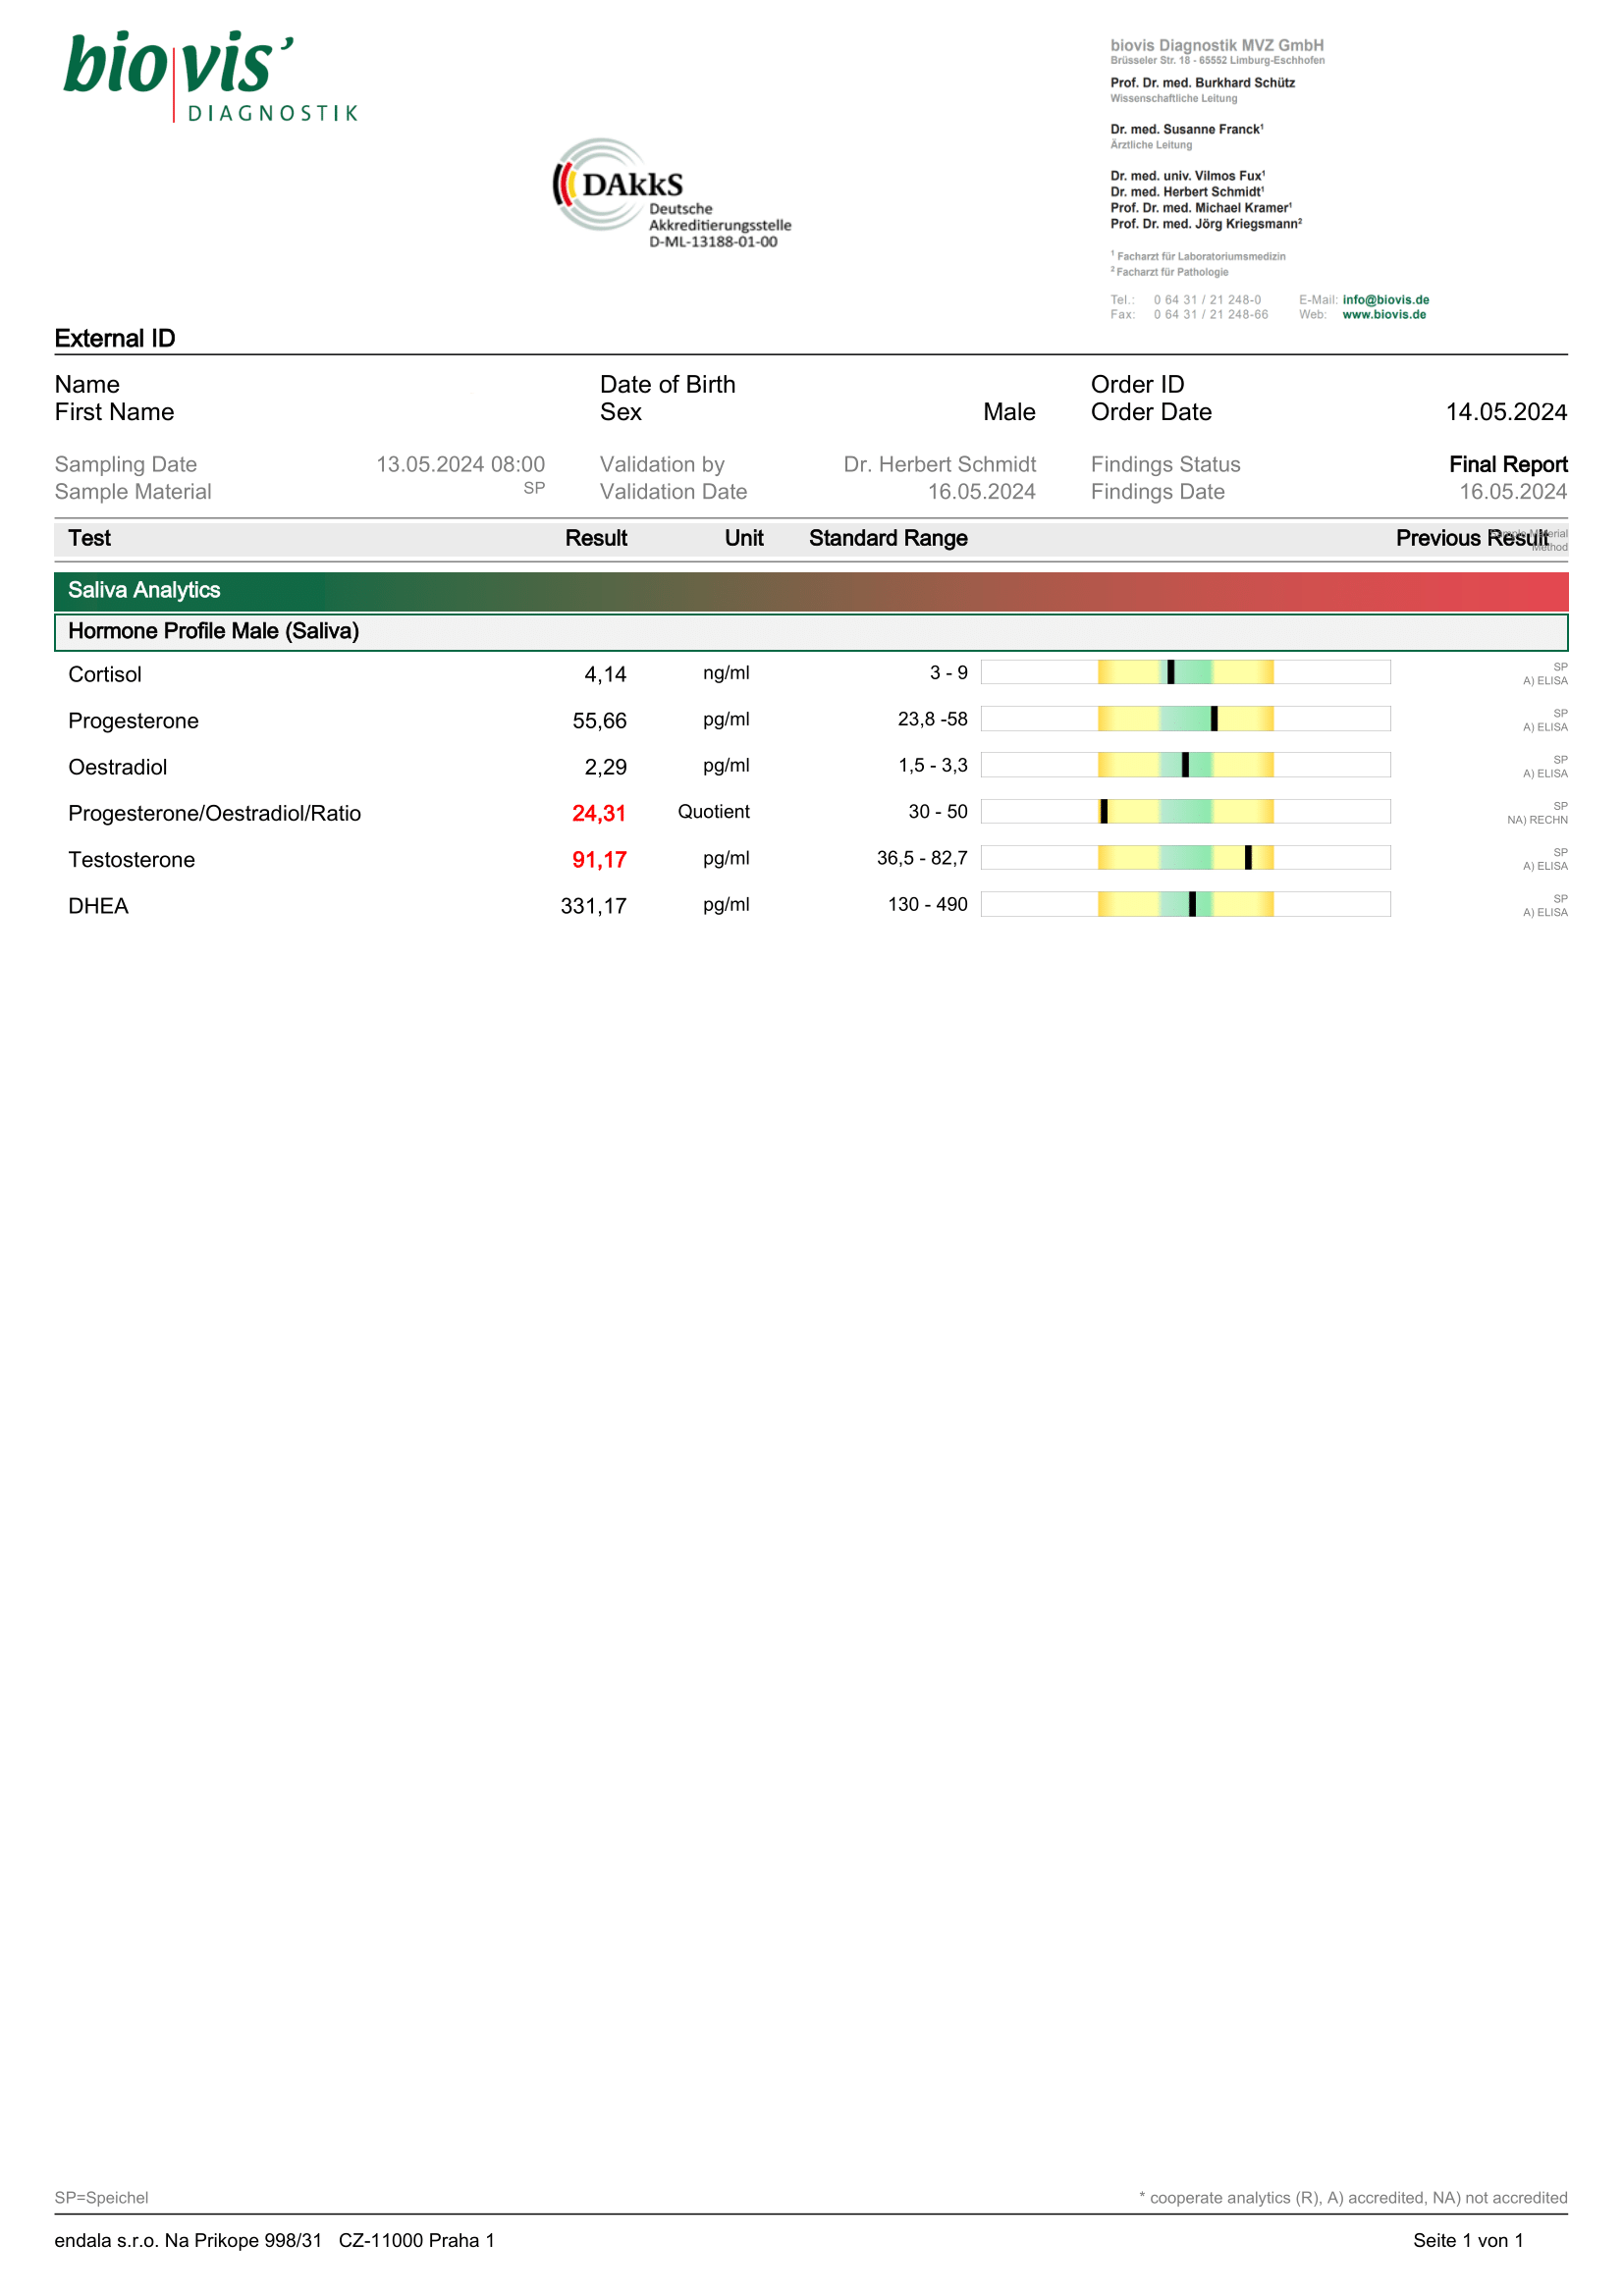The width and height of the screenshot is (1623, 2296).
Task: Click the Final Report findings status
Action: click(x=1507, y=464)
